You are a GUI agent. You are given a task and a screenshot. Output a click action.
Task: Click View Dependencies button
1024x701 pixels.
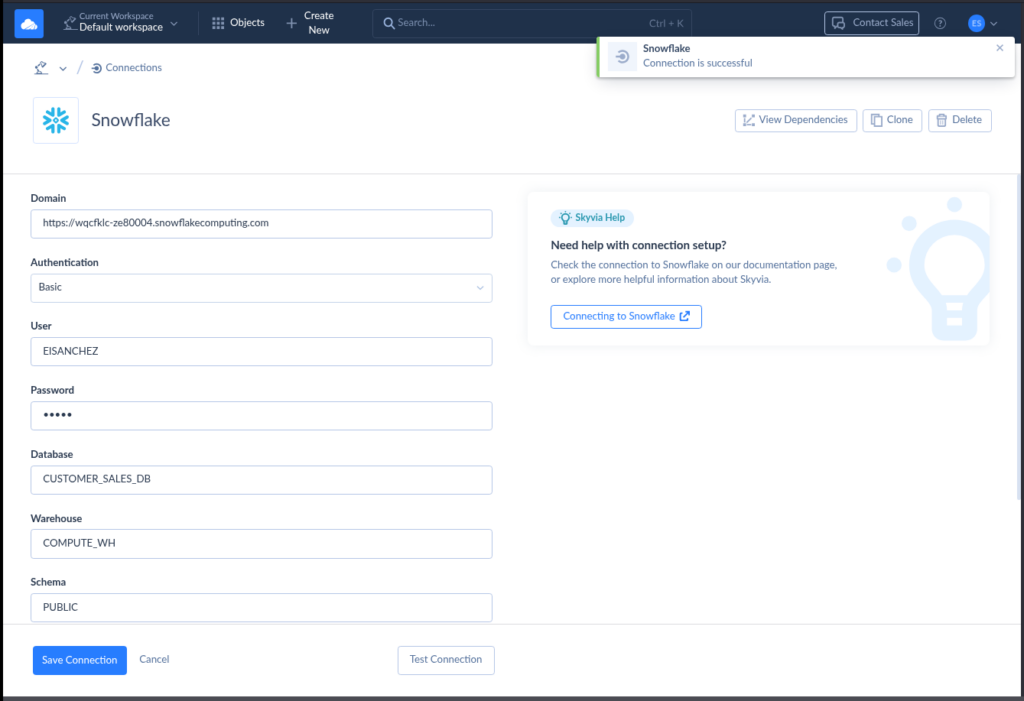pyautogui.click(x=795, y=120)
